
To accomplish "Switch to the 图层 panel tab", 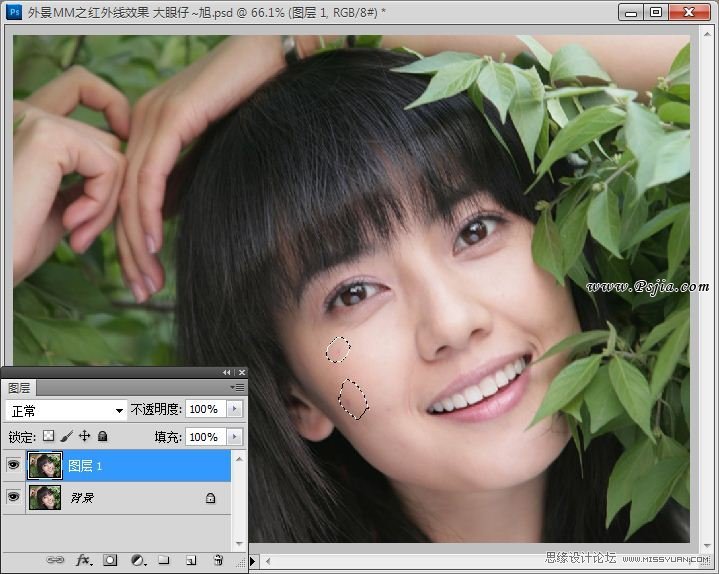I will tap(19, 388).
